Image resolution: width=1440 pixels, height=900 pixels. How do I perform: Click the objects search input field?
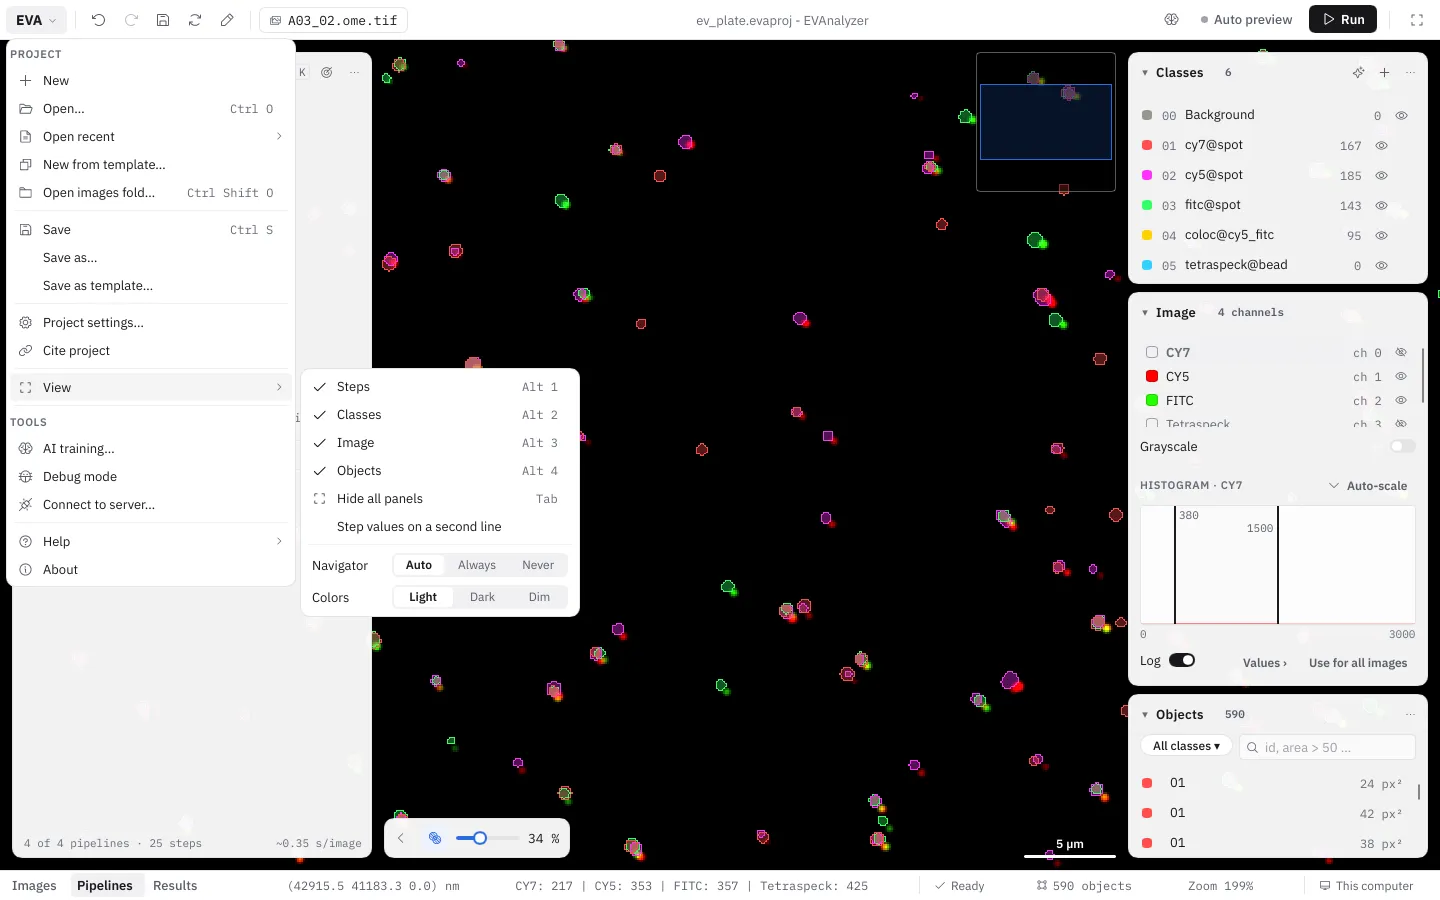pyautogui.click(x=1328, y=747)
